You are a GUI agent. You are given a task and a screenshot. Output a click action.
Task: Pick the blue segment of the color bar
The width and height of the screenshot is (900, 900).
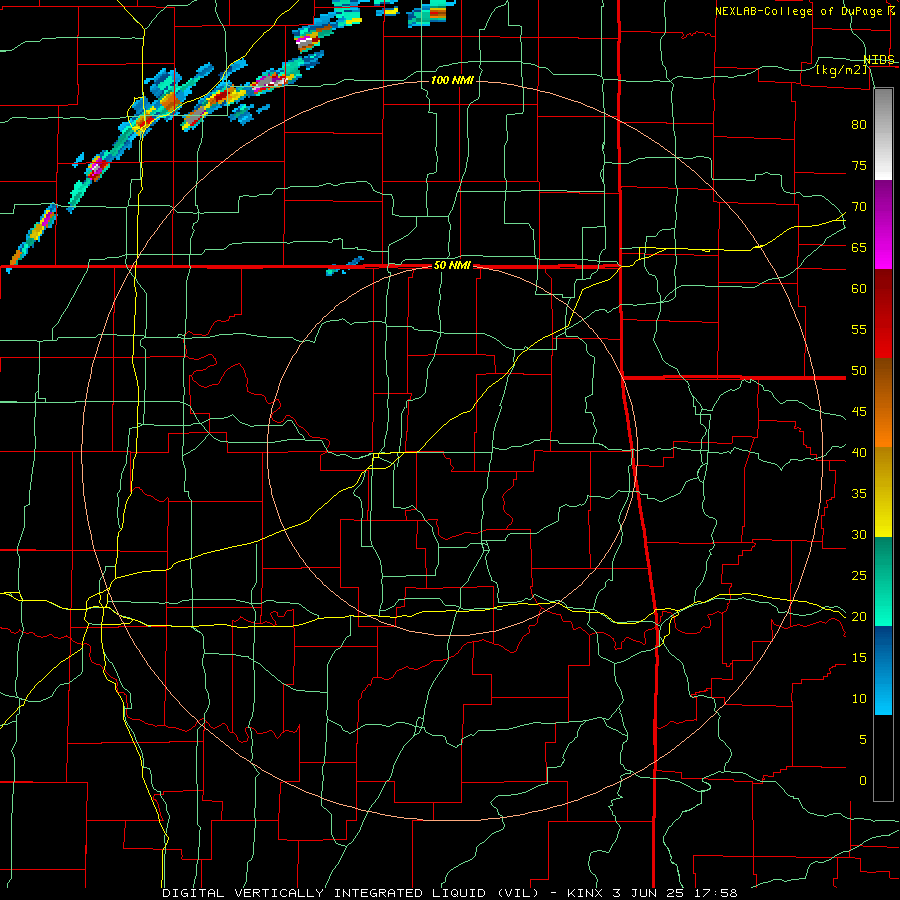[x=883, y=670]
